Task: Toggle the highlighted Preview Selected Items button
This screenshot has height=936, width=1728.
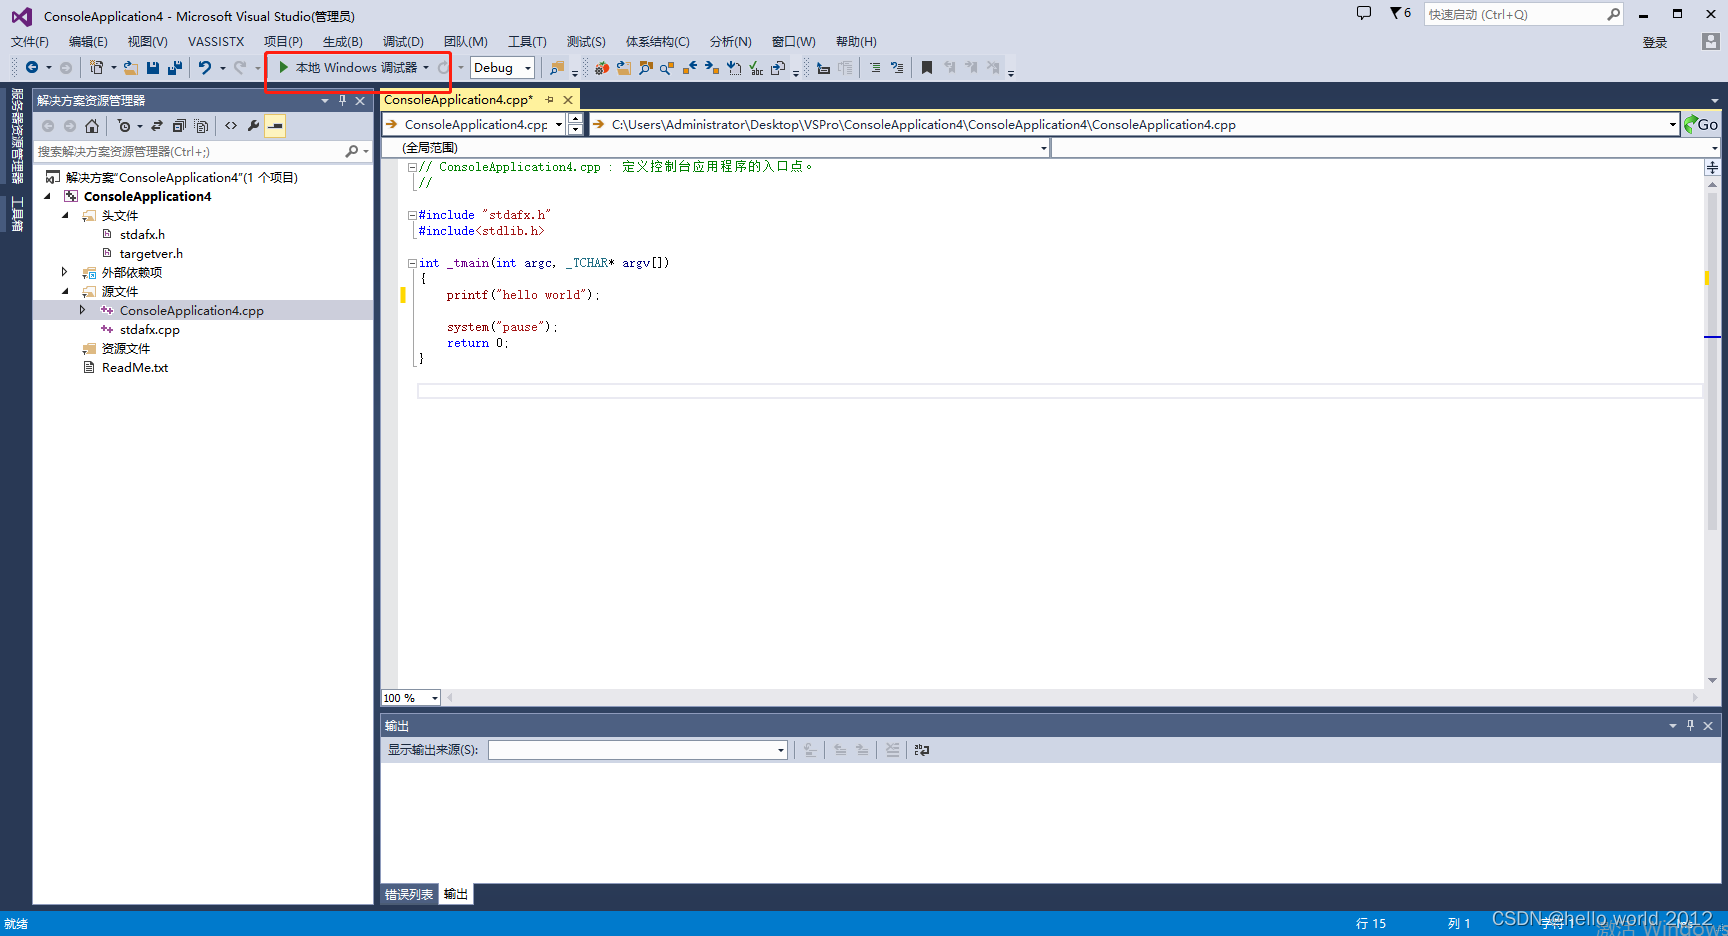Action: point(275,126)
